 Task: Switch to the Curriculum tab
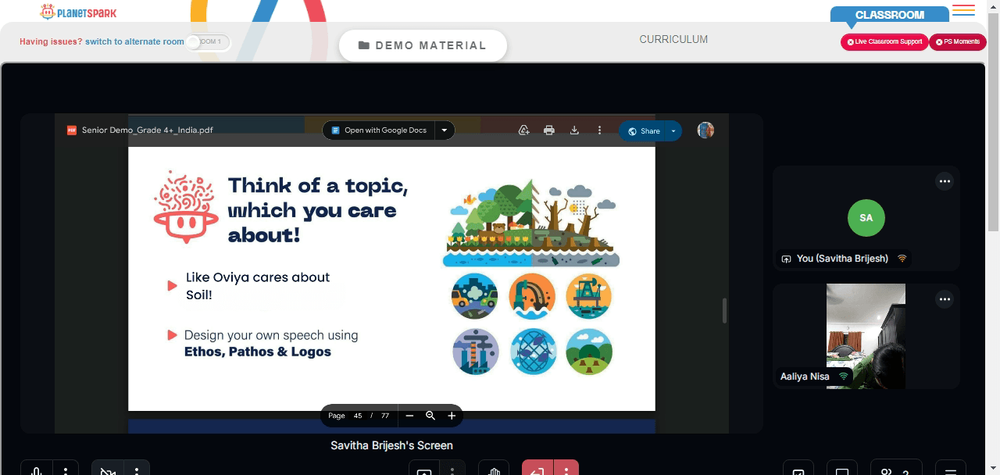(x=673, y=40)
